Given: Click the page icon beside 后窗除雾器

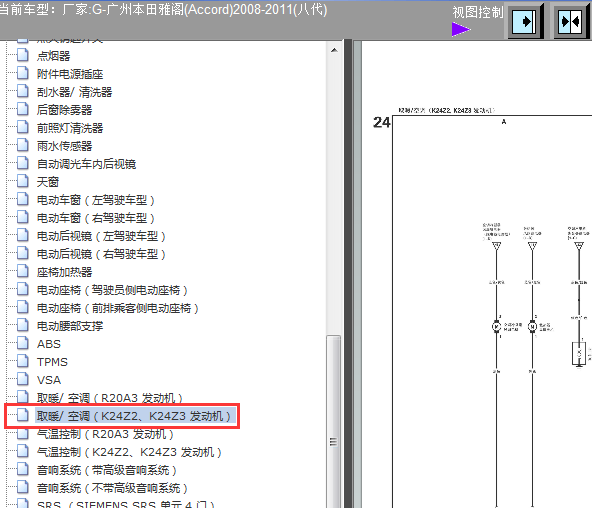Looking at the screenshot, I should point(23,109).
